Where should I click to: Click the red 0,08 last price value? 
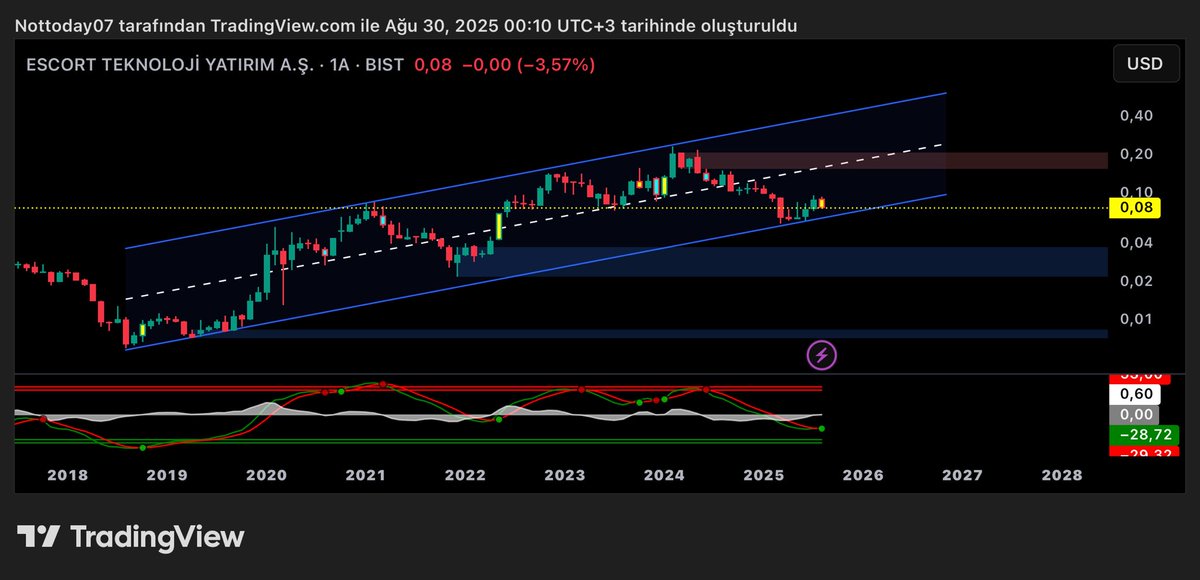coord(433,64)
